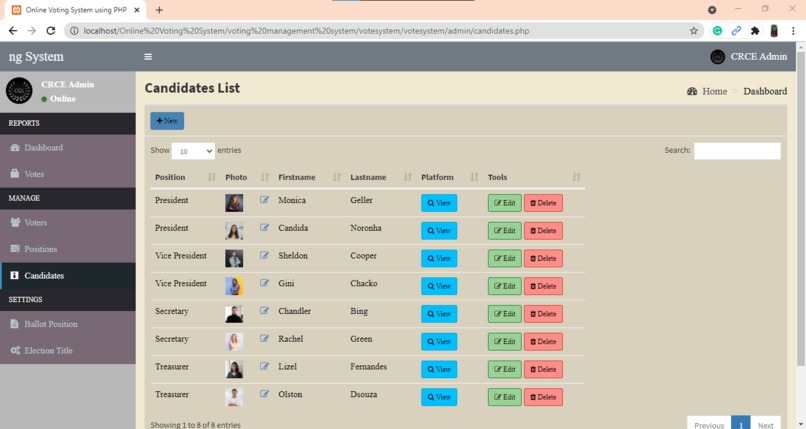
Task: Edit photo icon for Monica Geller
Action: coord(264,200)
